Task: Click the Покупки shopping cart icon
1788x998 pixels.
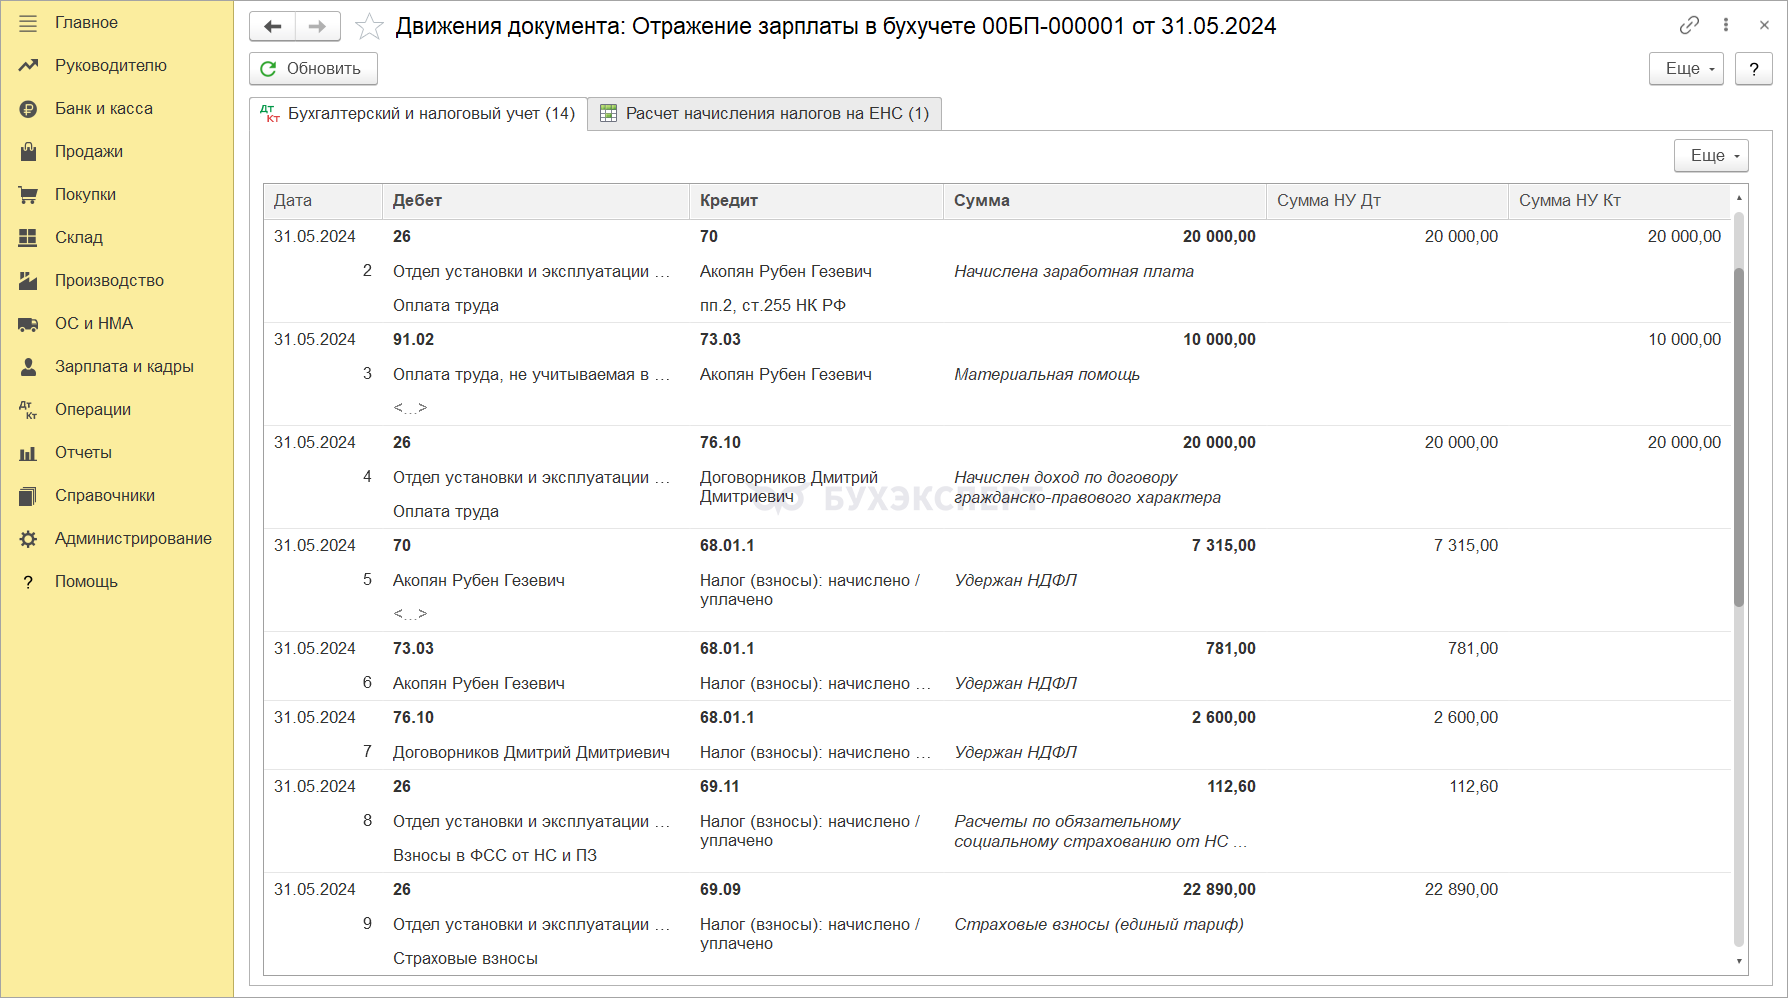Action: click(28, 195)
